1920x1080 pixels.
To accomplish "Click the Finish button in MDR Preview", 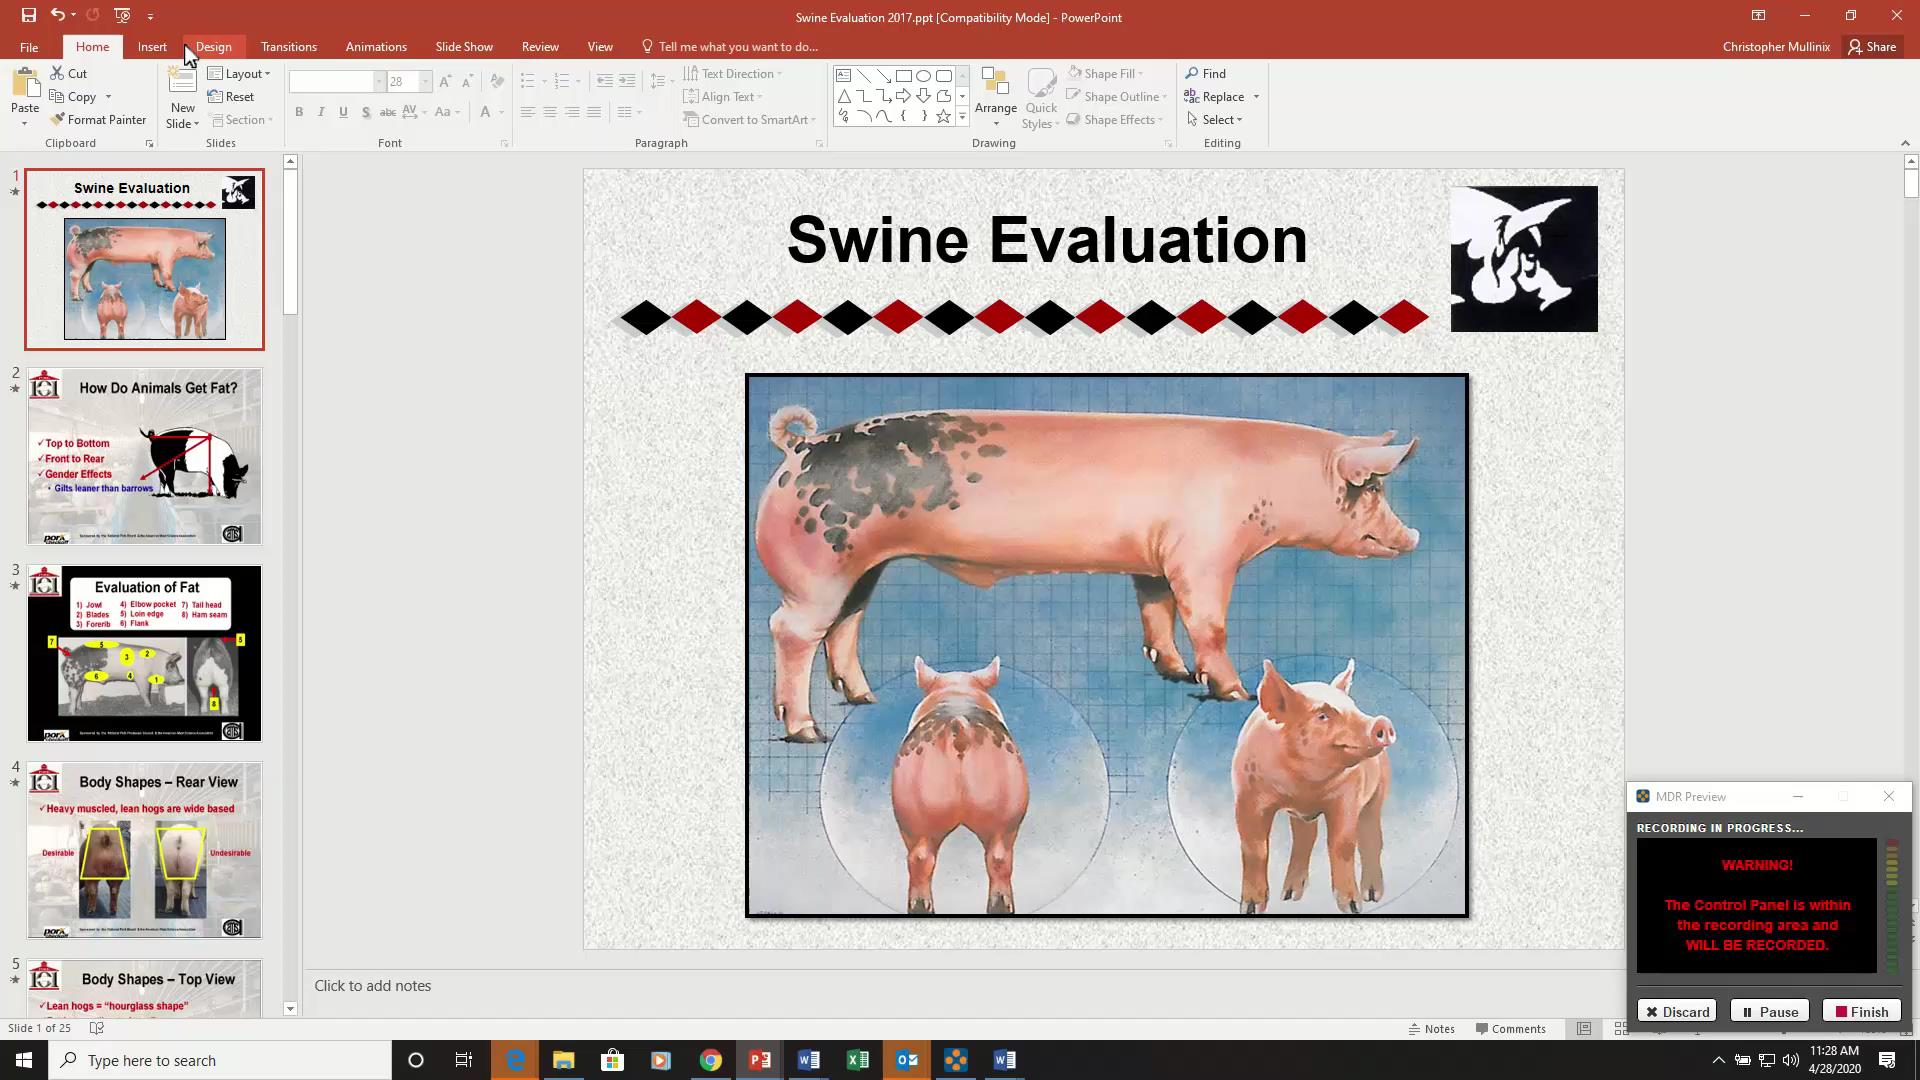I will [1861, 1011].
